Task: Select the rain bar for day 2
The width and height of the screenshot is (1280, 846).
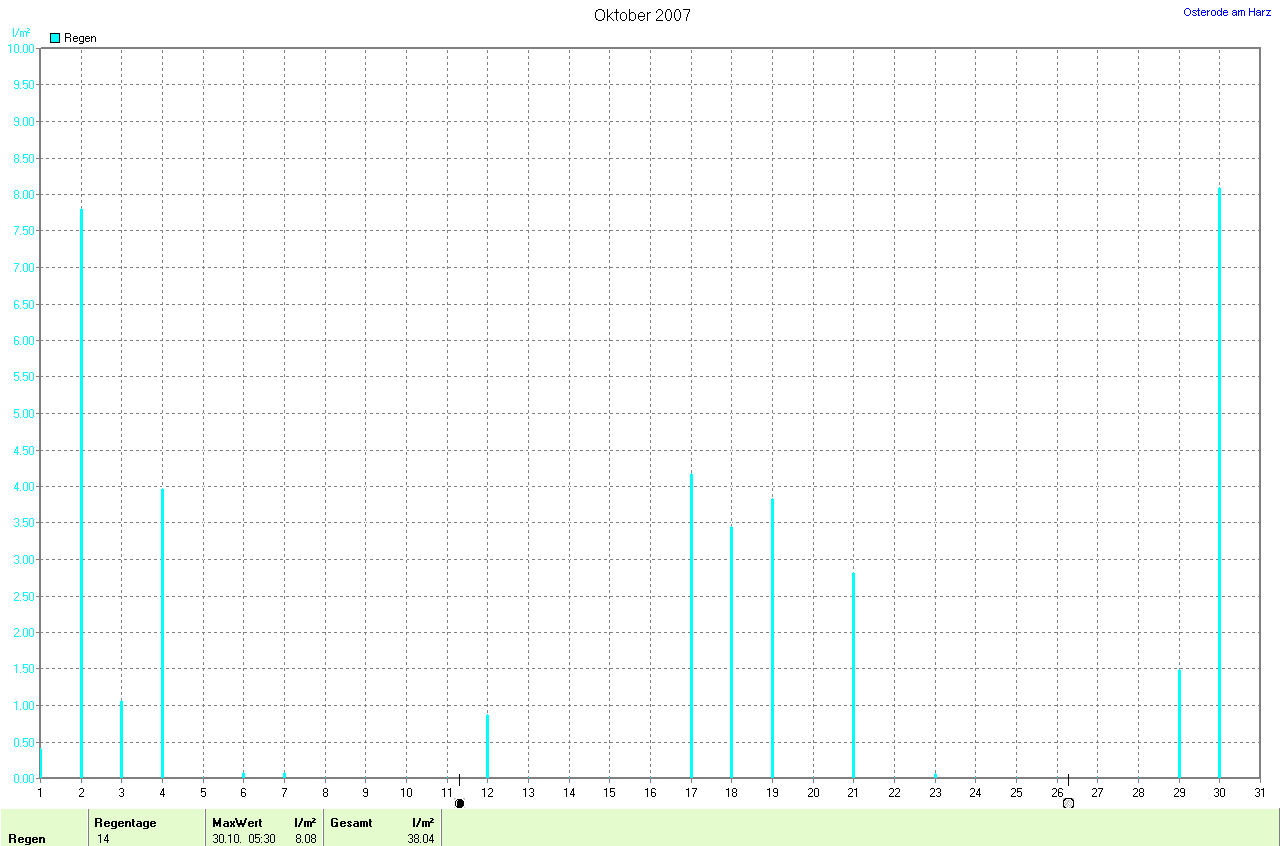Action: 81,490
